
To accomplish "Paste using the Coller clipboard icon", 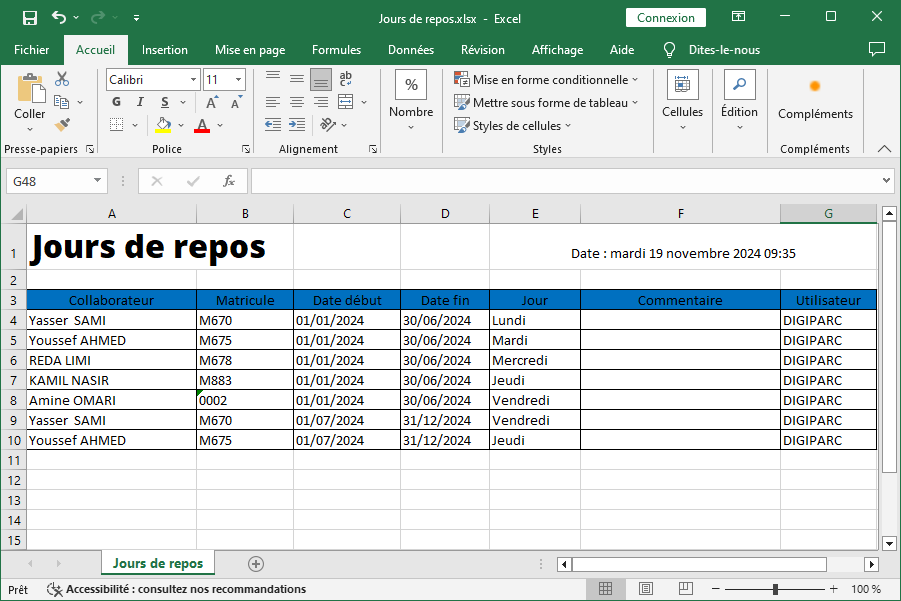I will [x=30, y=88].
